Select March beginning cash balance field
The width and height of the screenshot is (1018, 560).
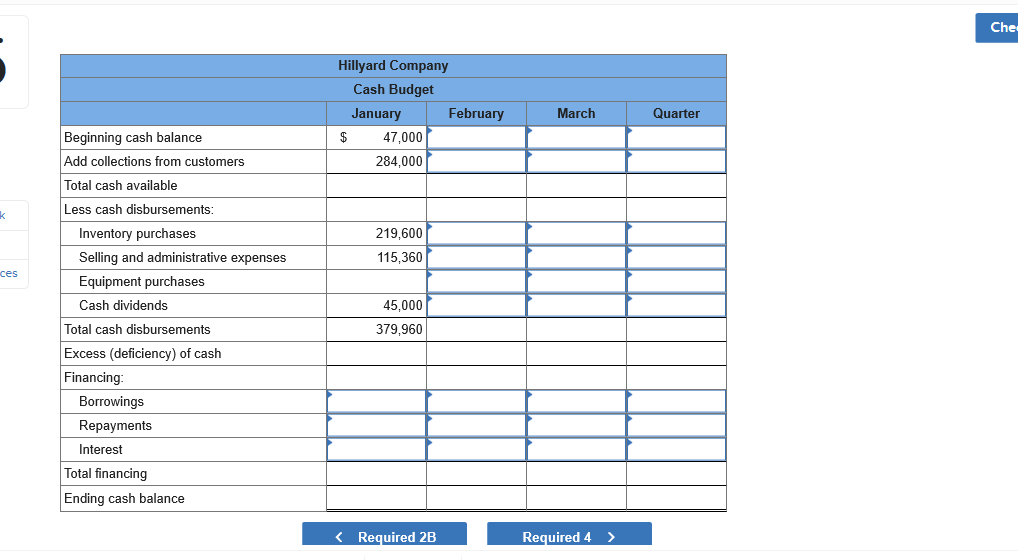pos(577,138)
